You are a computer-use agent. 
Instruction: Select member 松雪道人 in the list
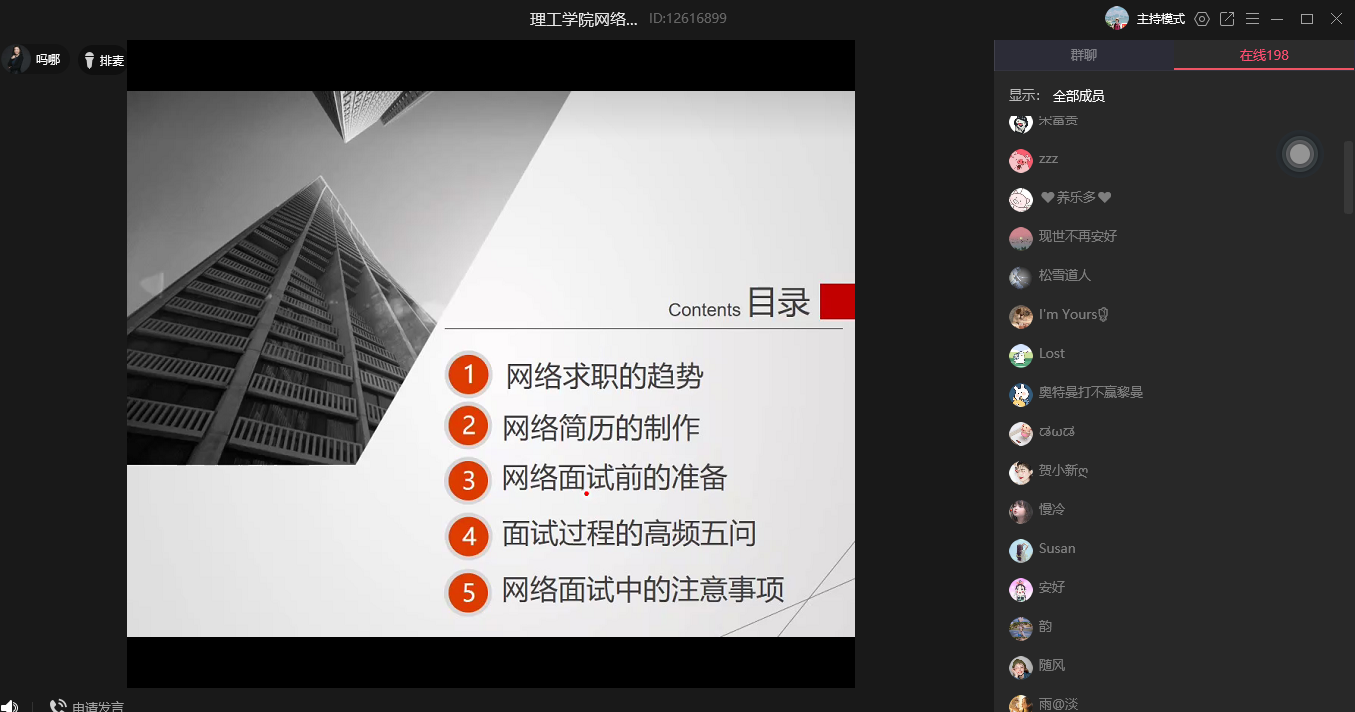tap(1064, 275)
